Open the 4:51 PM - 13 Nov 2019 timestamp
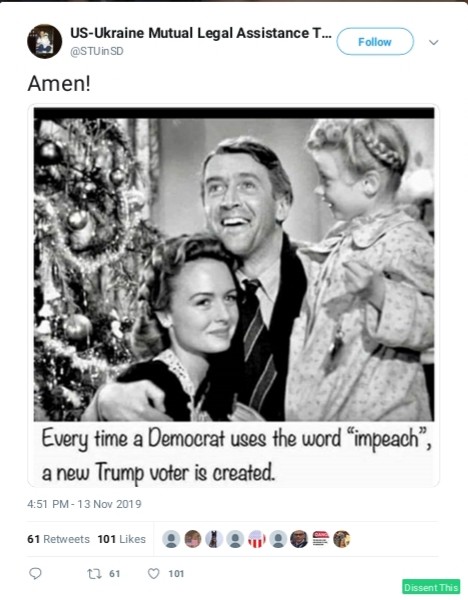468x600 pixels. click(x=84, y=504)
